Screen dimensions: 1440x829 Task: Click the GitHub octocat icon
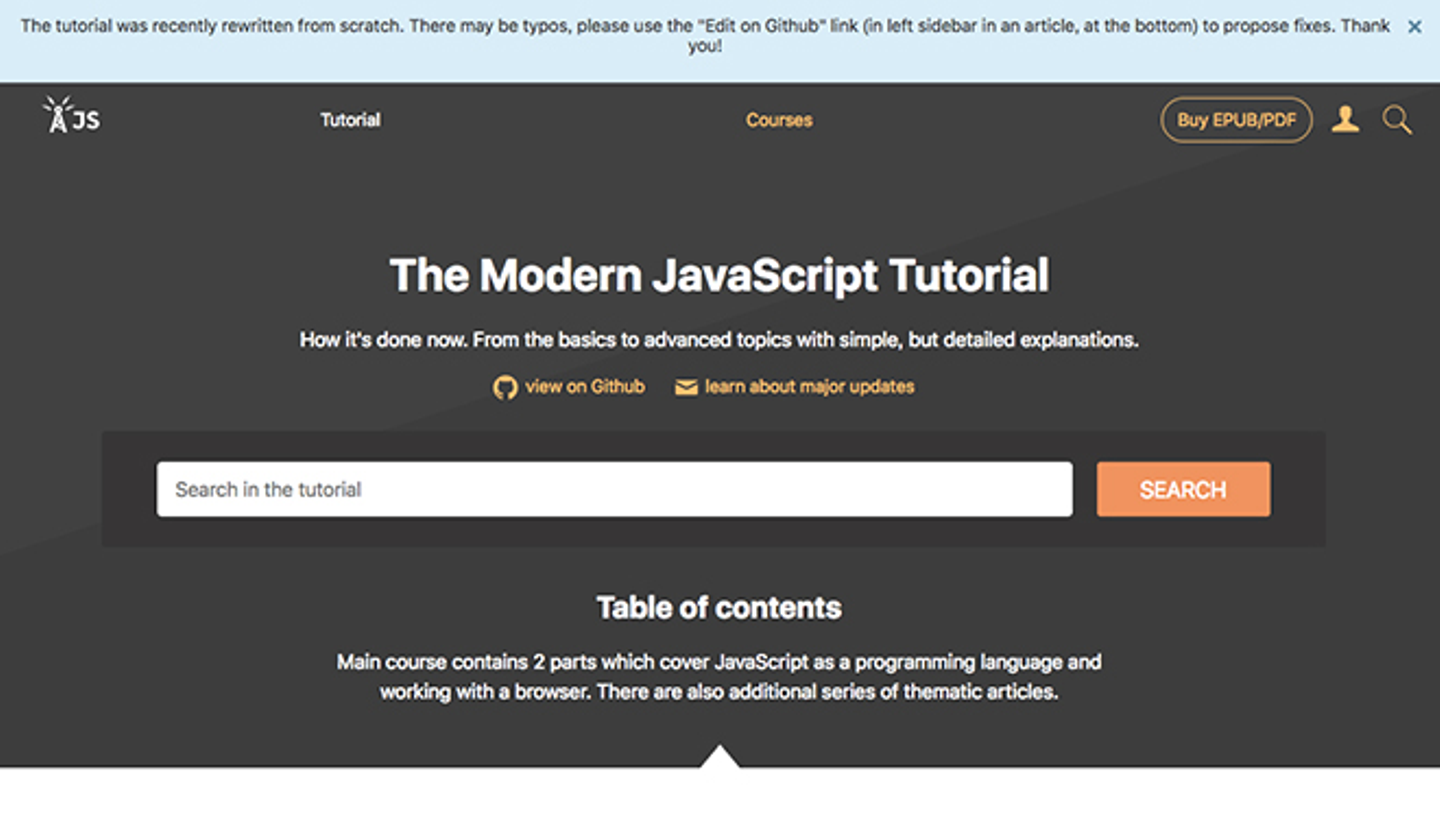(505, 387)
